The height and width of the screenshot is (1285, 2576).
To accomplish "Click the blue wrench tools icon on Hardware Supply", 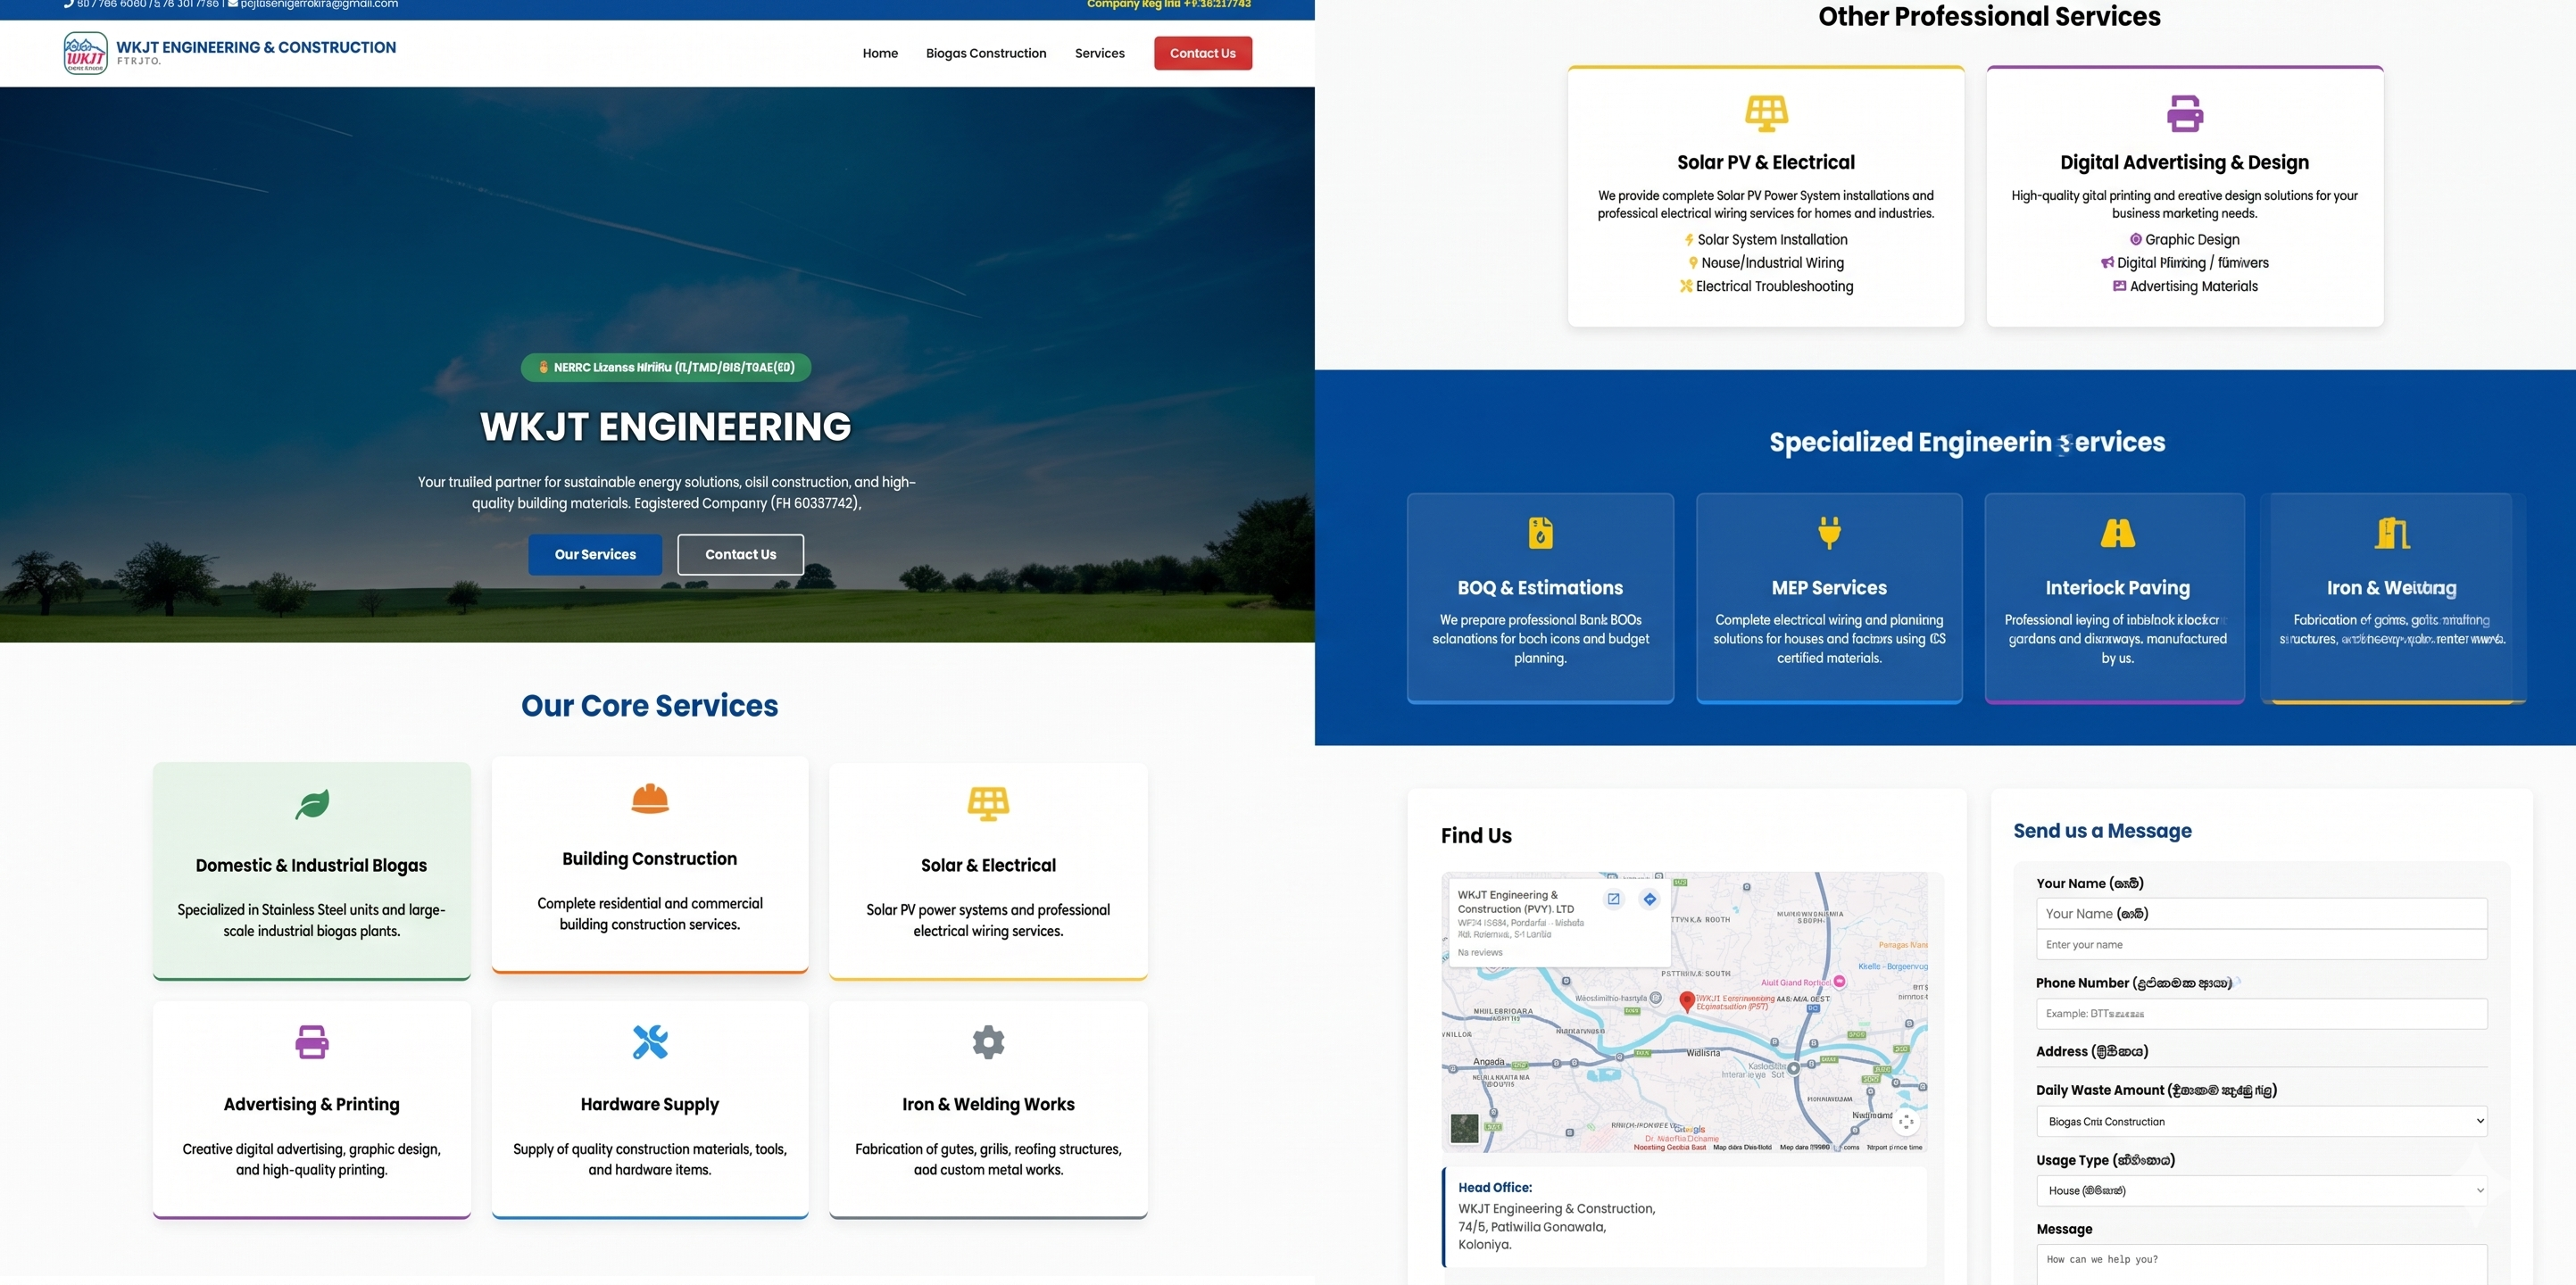I will click(x=650, y=1042).
